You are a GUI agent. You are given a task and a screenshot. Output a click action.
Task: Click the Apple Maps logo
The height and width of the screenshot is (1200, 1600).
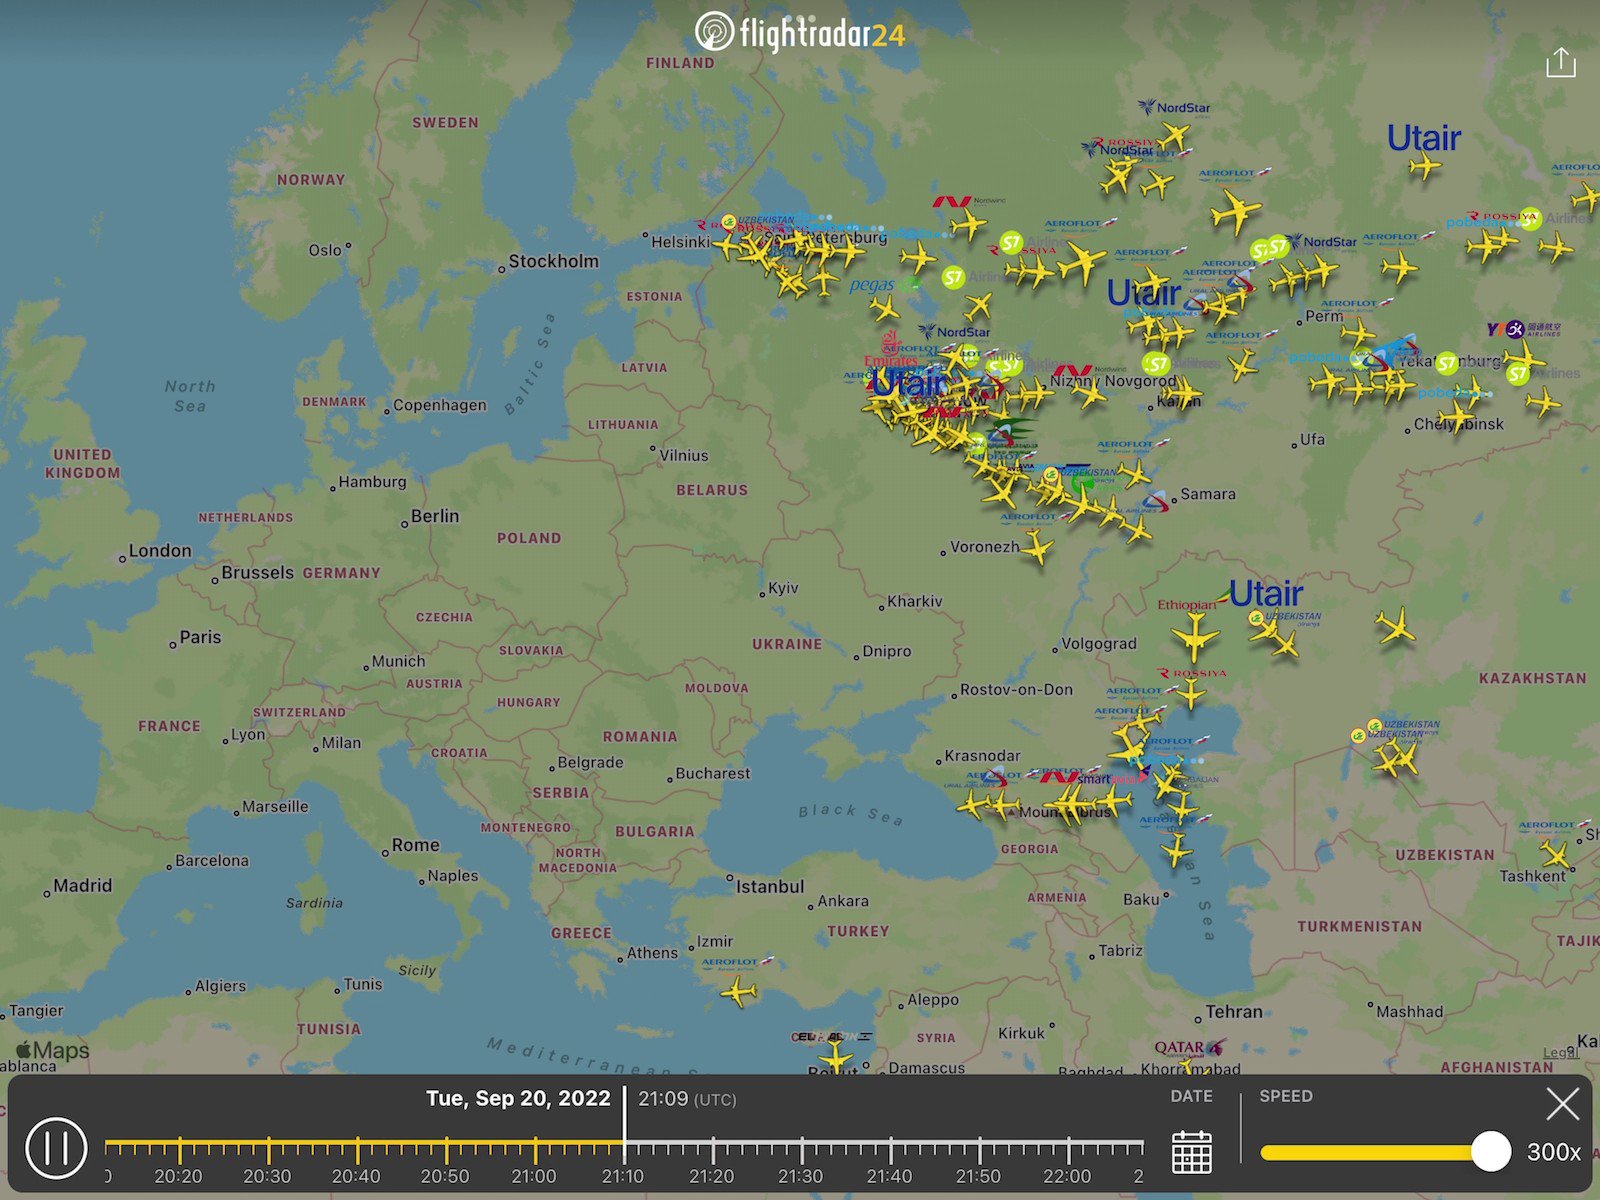coord(53,1050)
